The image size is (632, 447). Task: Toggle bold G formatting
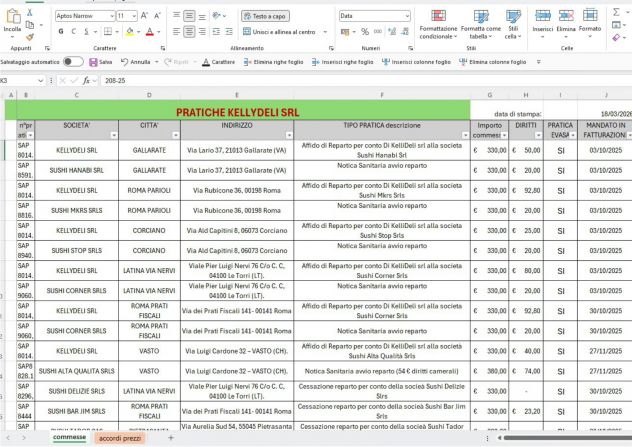pyautogui.click(x=61, y=31)
